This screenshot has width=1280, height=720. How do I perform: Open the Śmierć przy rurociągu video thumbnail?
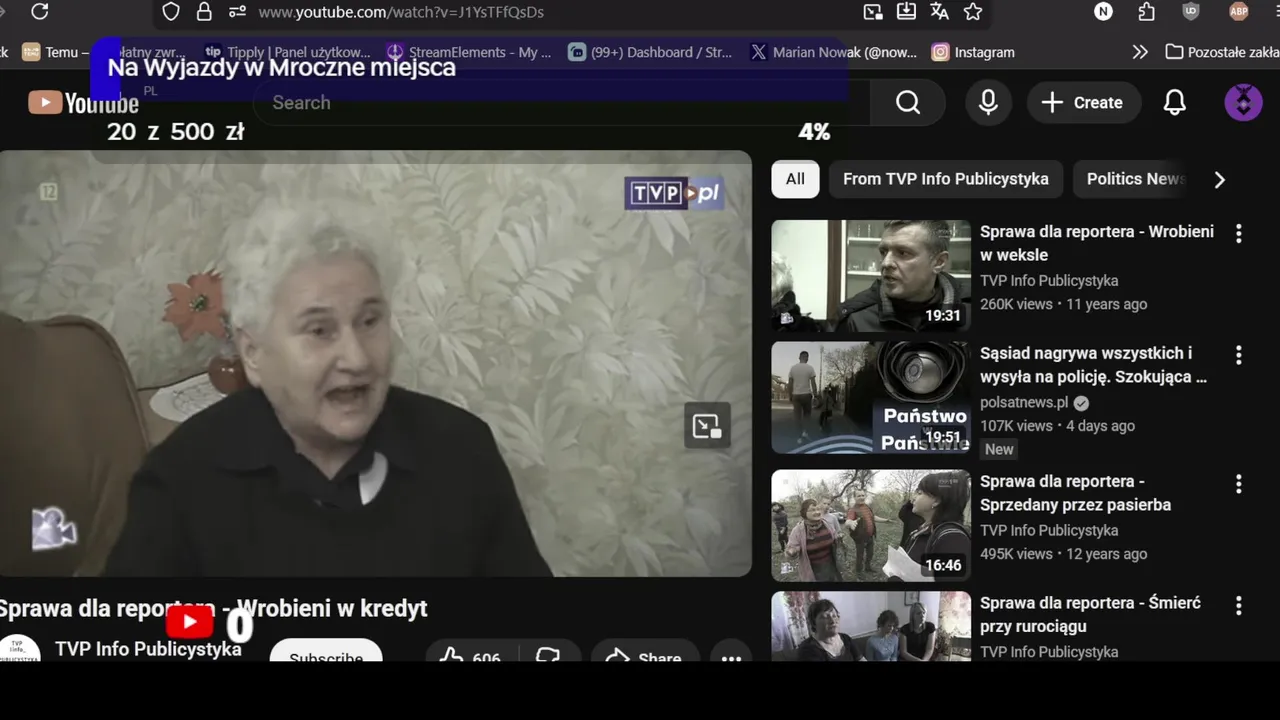(871, 626)
